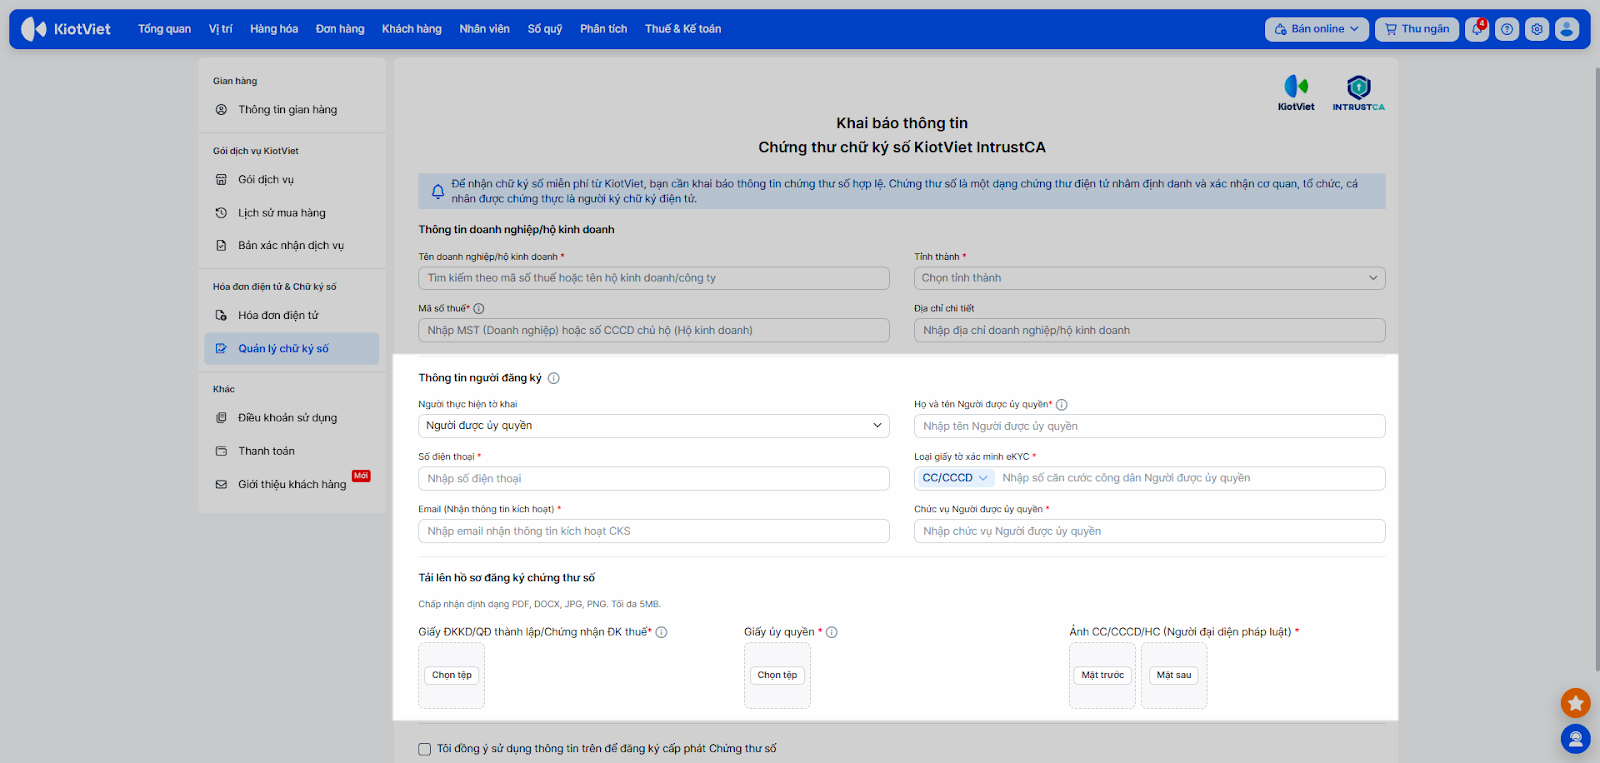Click info icon beside Họ và tên Người được ủy quyền
This screenshot has height=763, width=1600.
(x=1062, y=405)
